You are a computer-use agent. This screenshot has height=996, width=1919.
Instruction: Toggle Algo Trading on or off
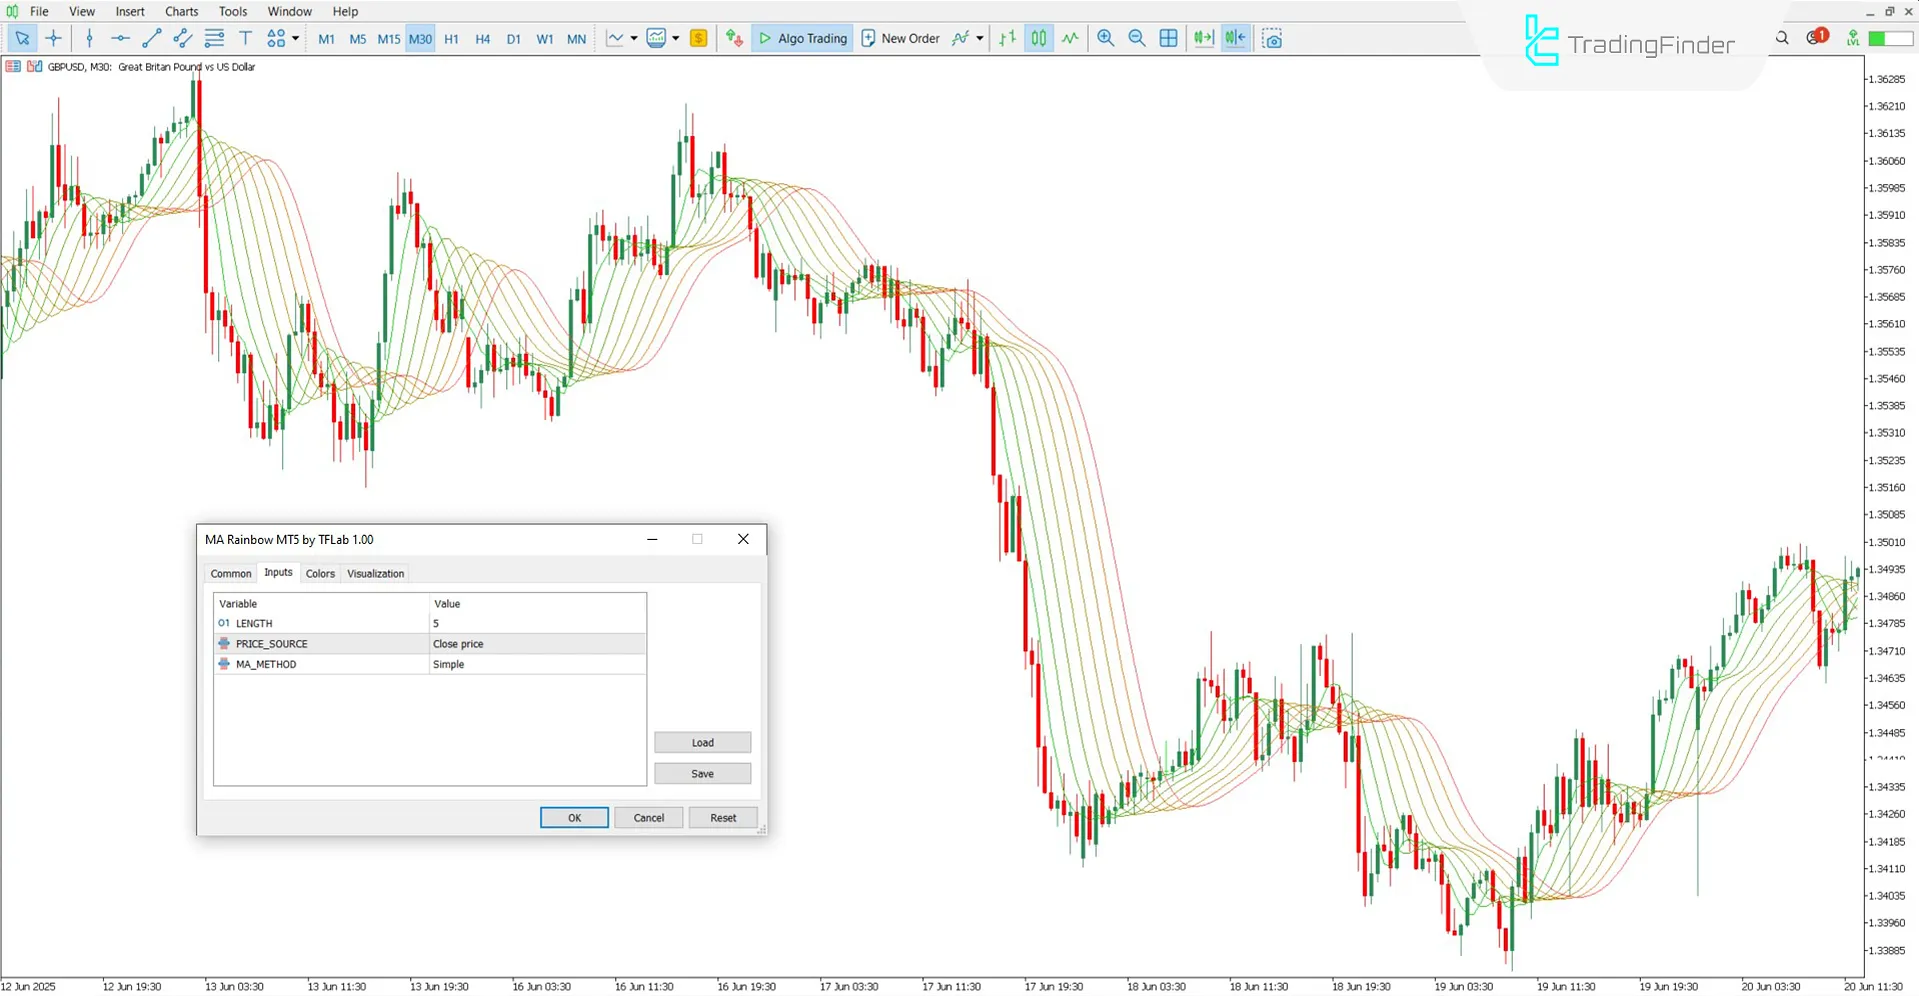point(801,38)
